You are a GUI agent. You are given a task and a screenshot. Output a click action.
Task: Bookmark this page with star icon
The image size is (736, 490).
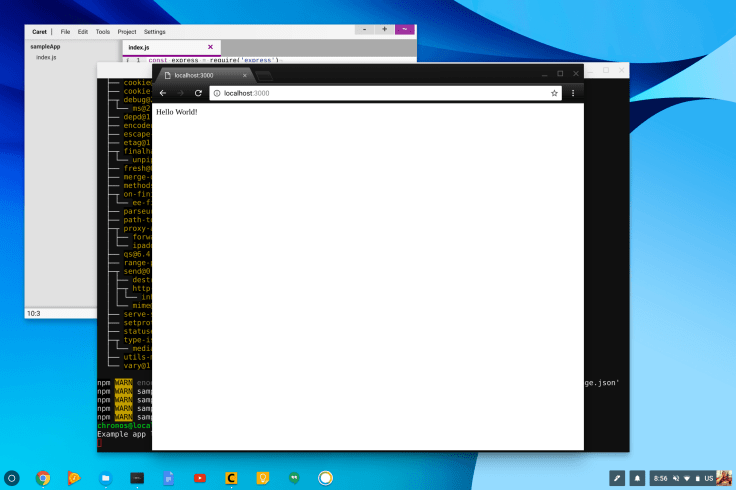(554, 93)
